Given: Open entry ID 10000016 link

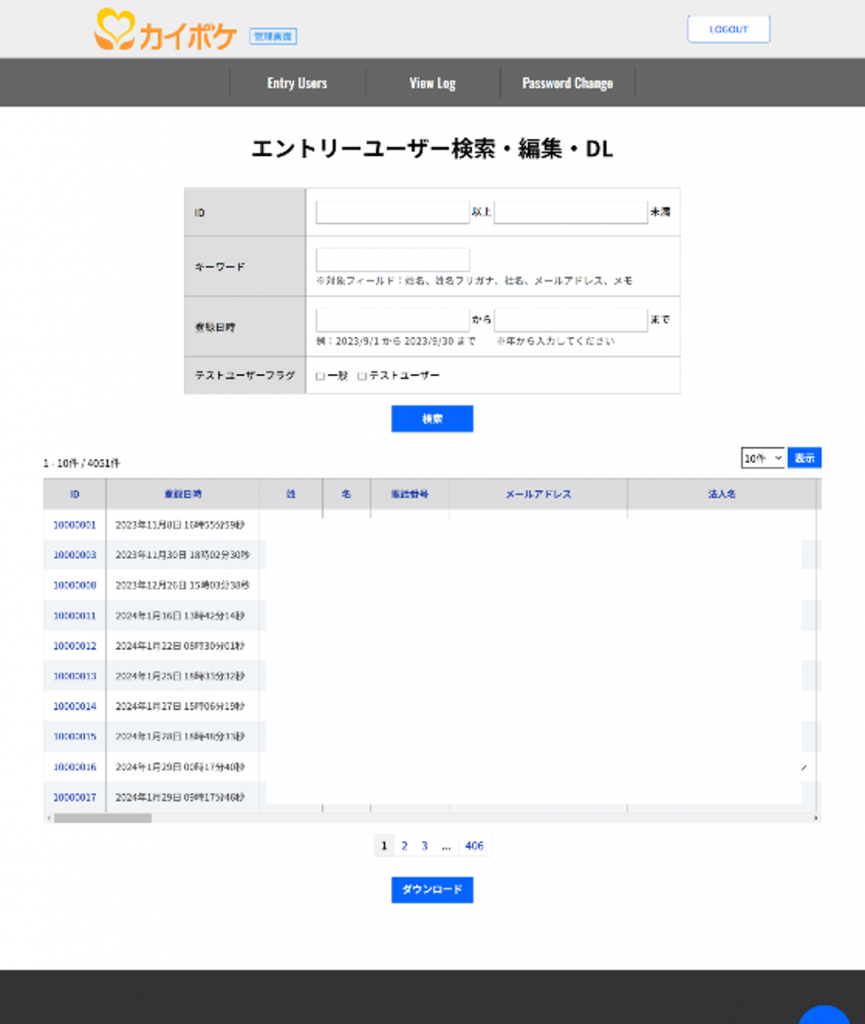Looking at the screenshot, I should click(x=74, y=767).
